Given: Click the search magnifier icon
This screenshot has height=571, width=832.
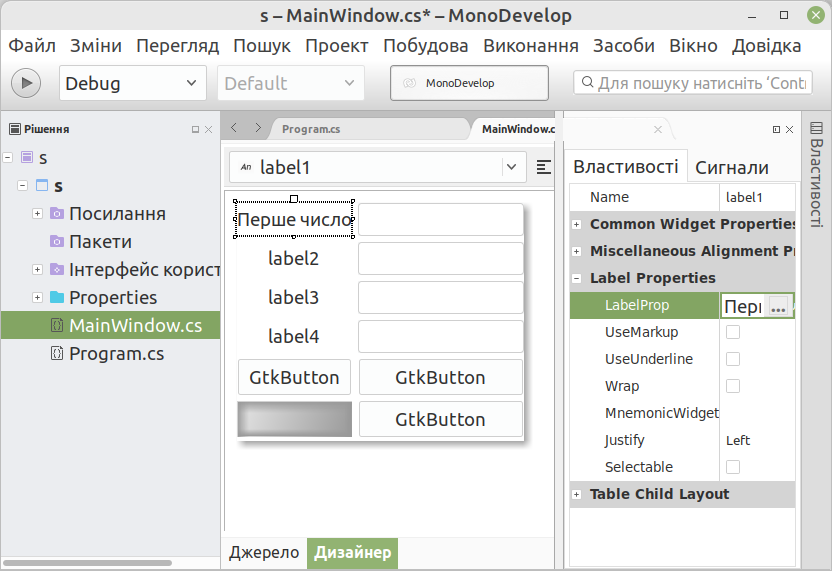Looking at the screenshot, I should pyautogui.click(x=587, y=82).
